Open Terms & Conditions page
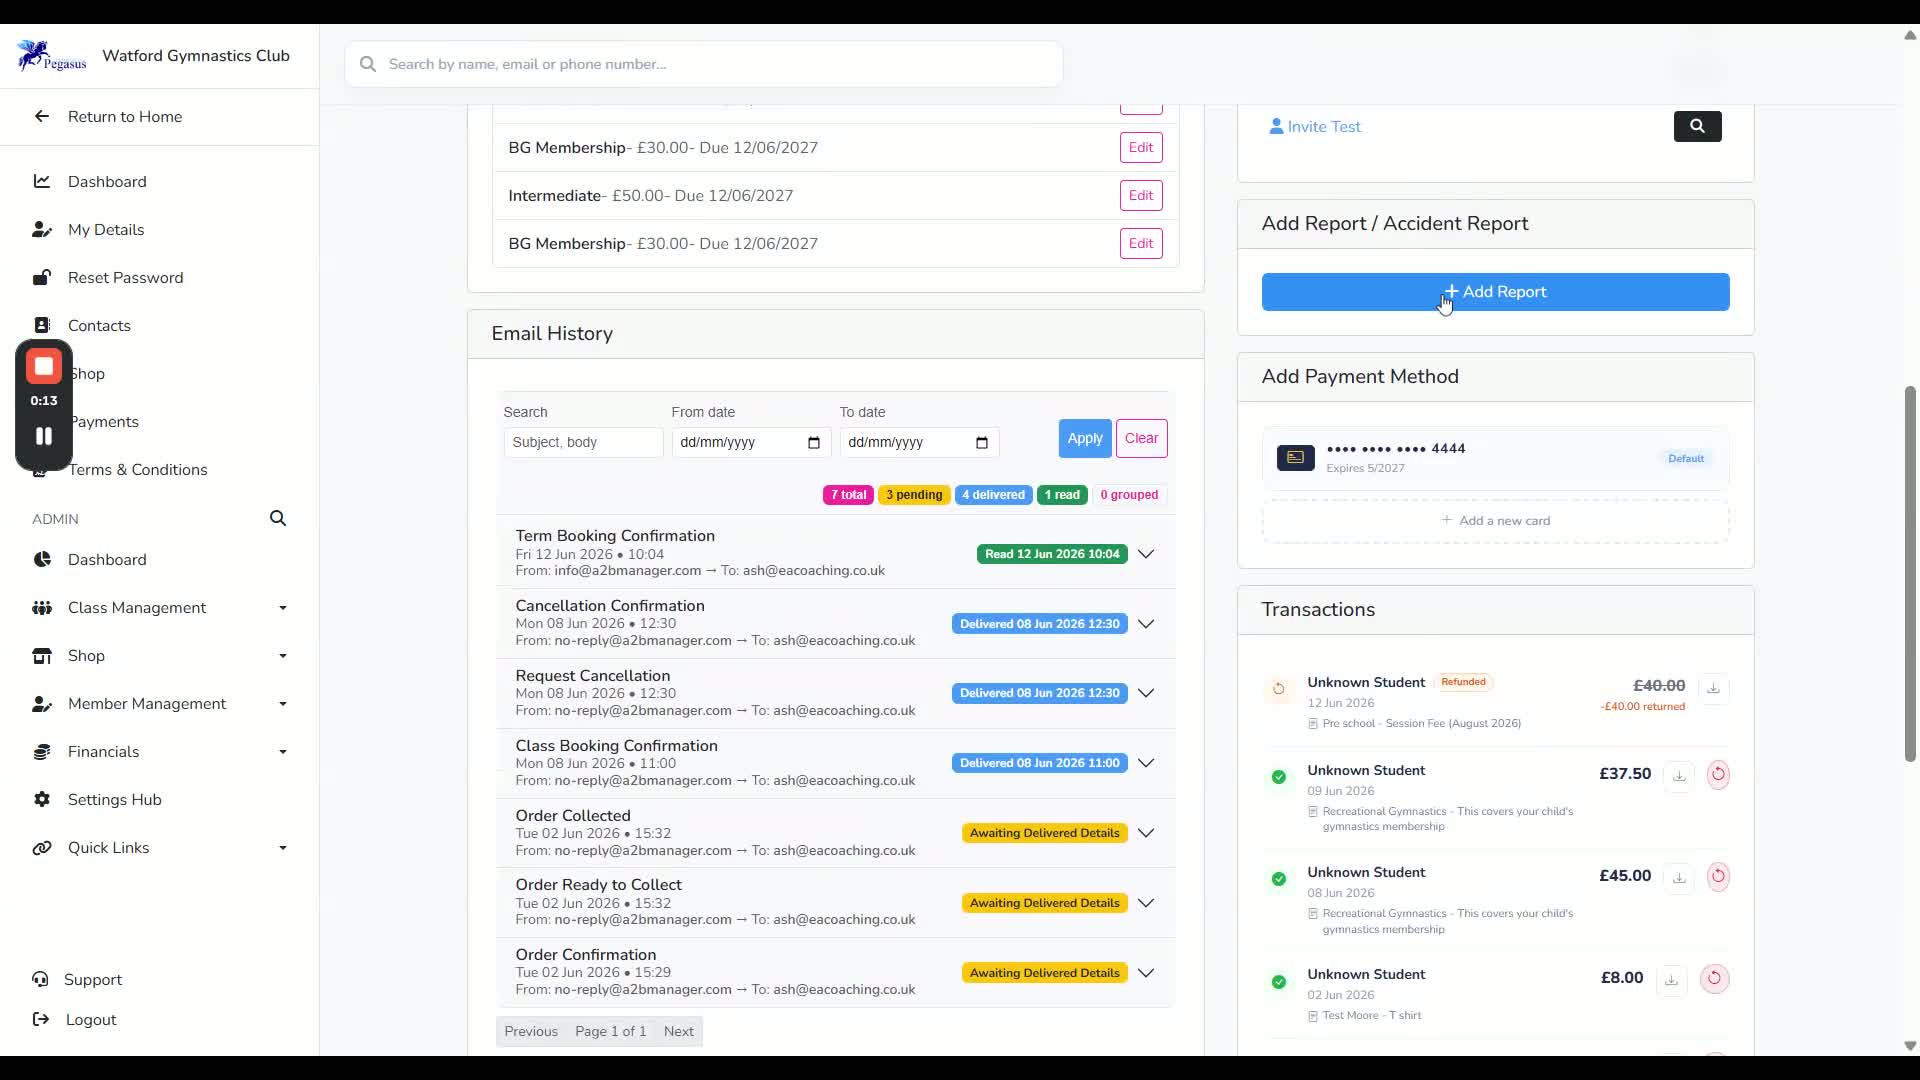The width and height of the screenshot is (1920, 1080). pos(137,470)
